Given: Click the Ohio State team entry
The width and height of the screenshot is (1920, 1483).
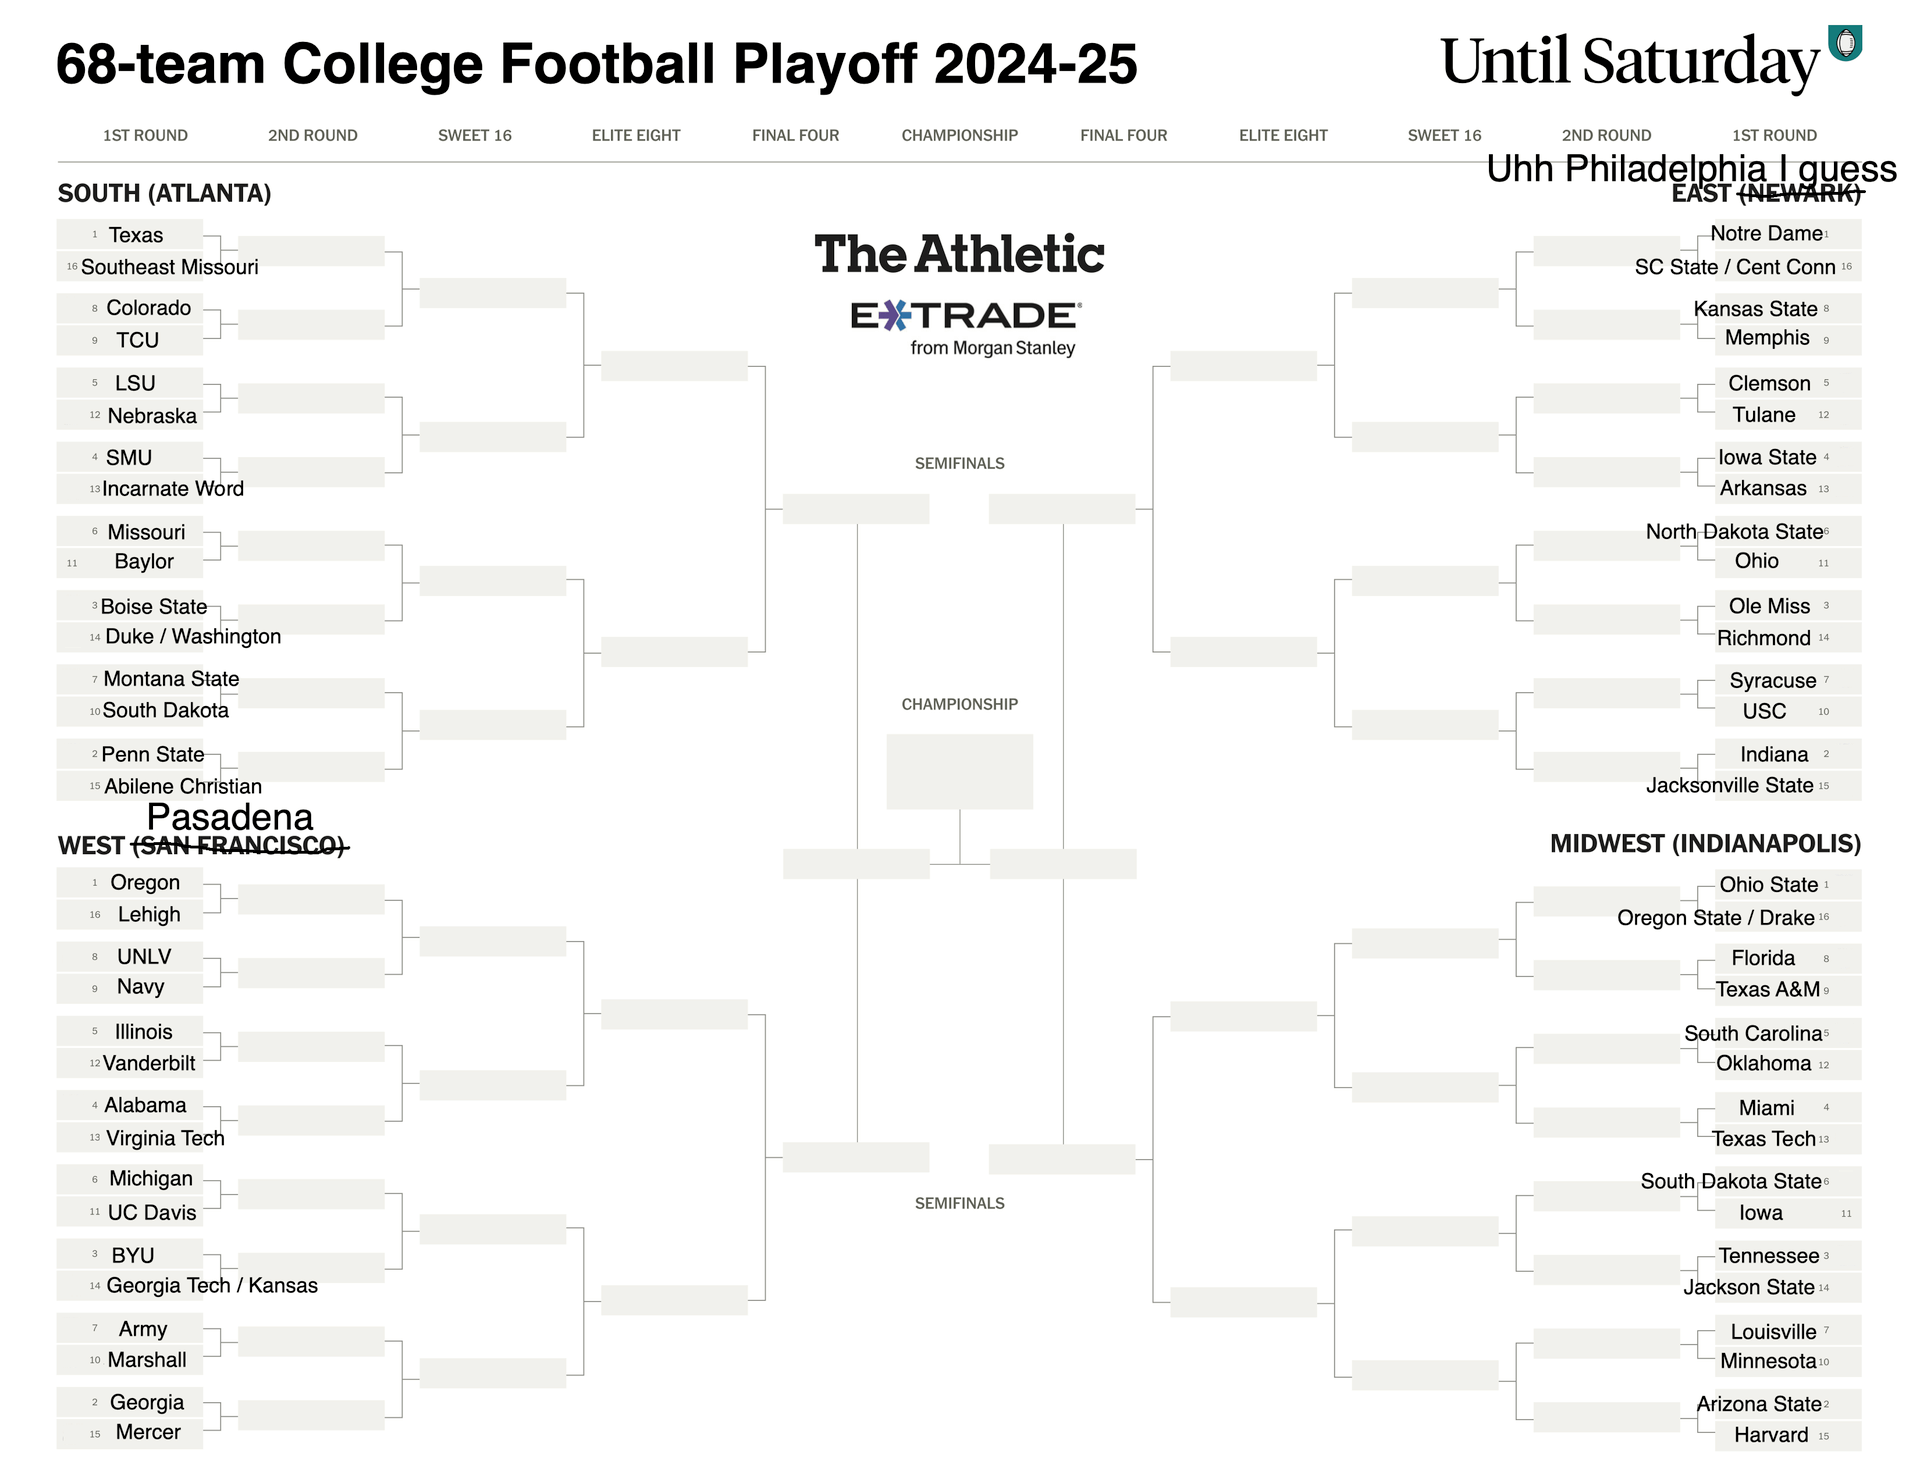Looking at the screenshot, I should (1768, 885).
